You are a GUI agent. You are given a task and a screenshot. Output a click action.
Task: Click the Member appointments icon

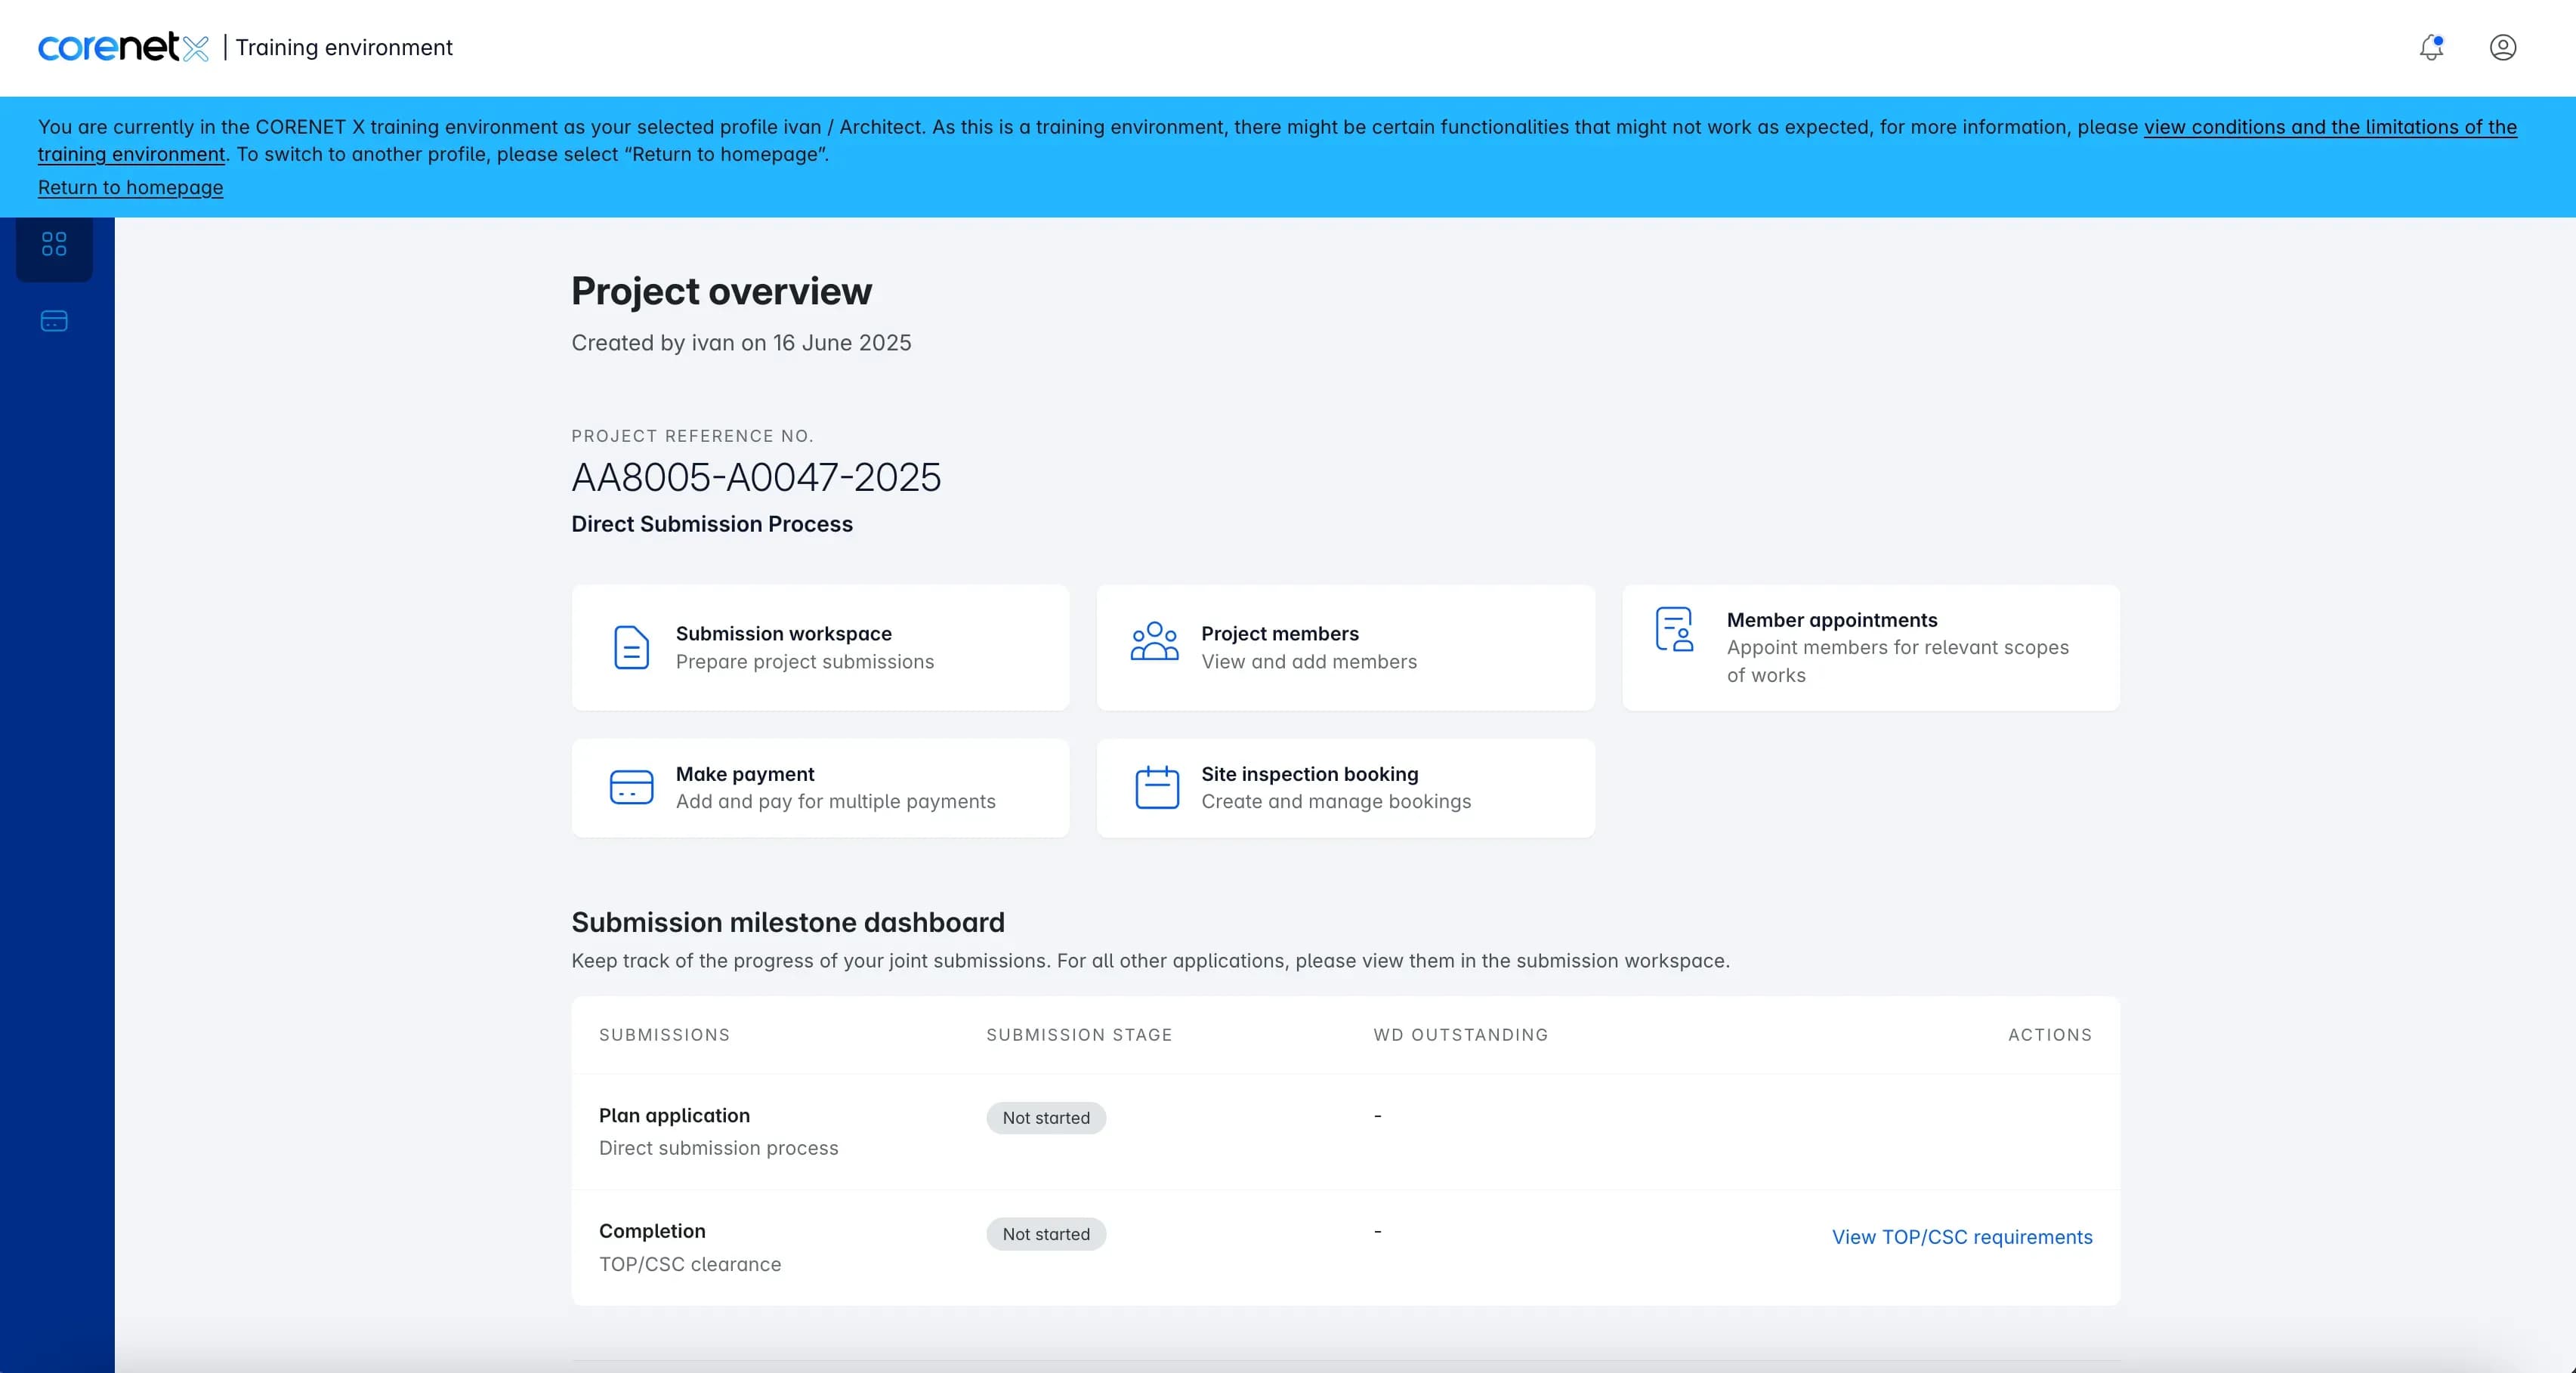pos(1674,630)
